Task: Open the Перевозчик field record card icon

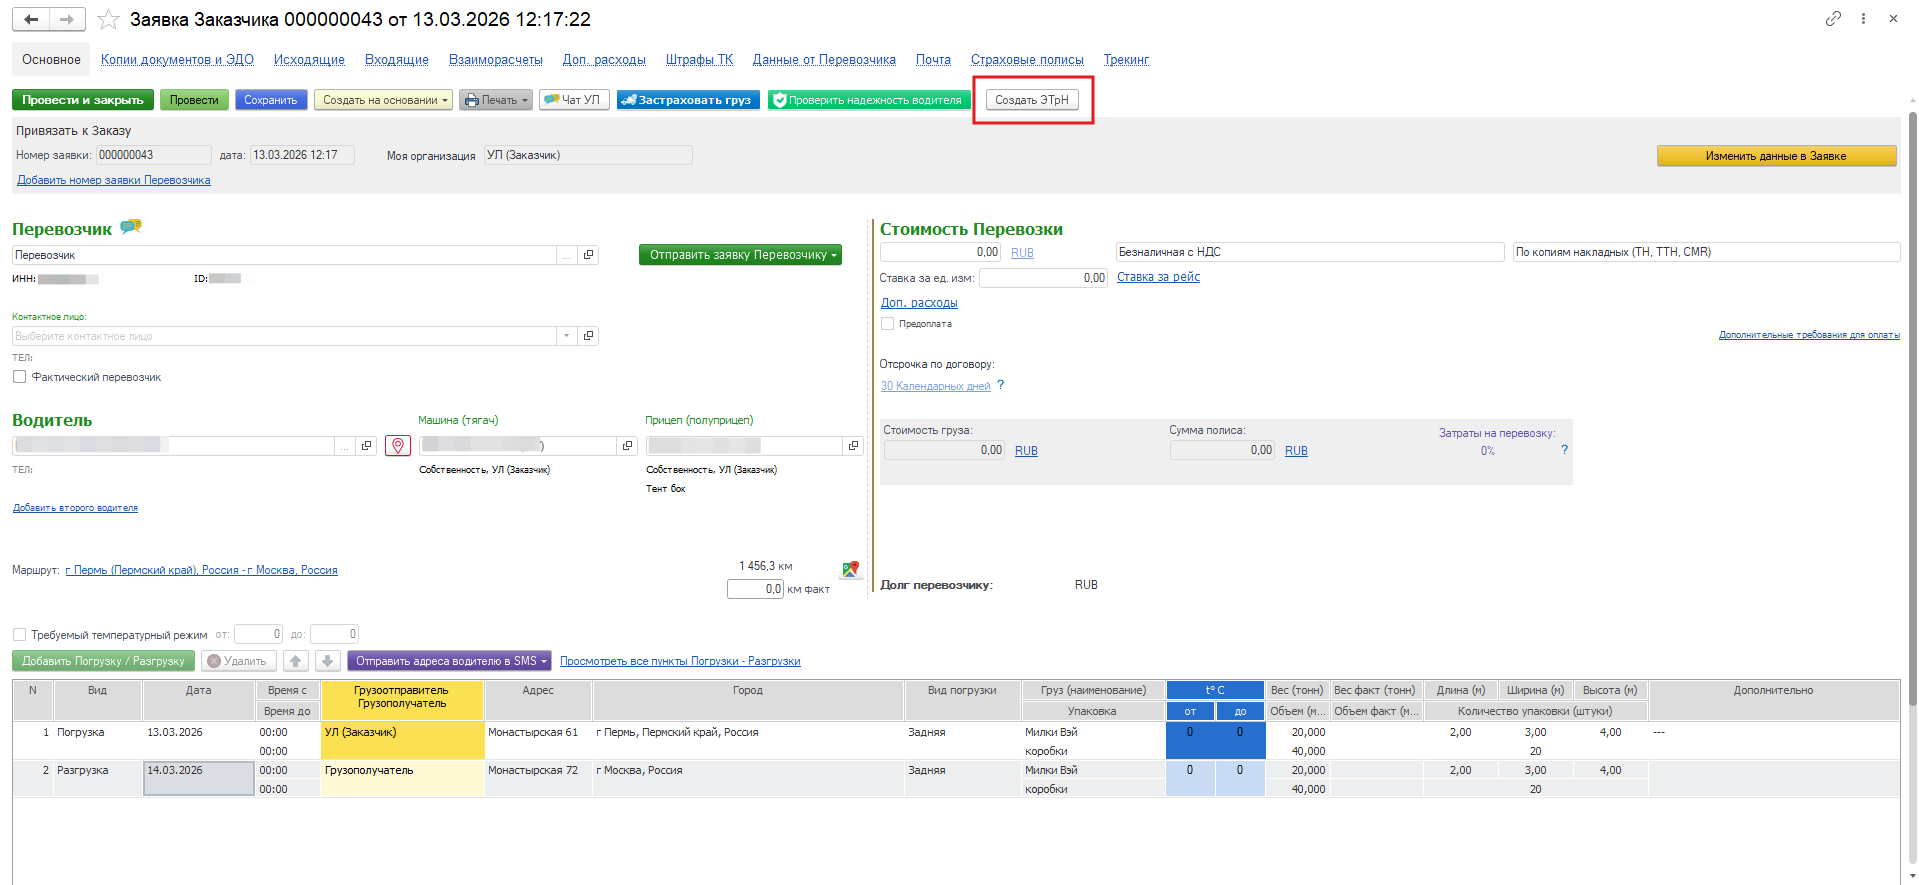Action: (589, 255)
